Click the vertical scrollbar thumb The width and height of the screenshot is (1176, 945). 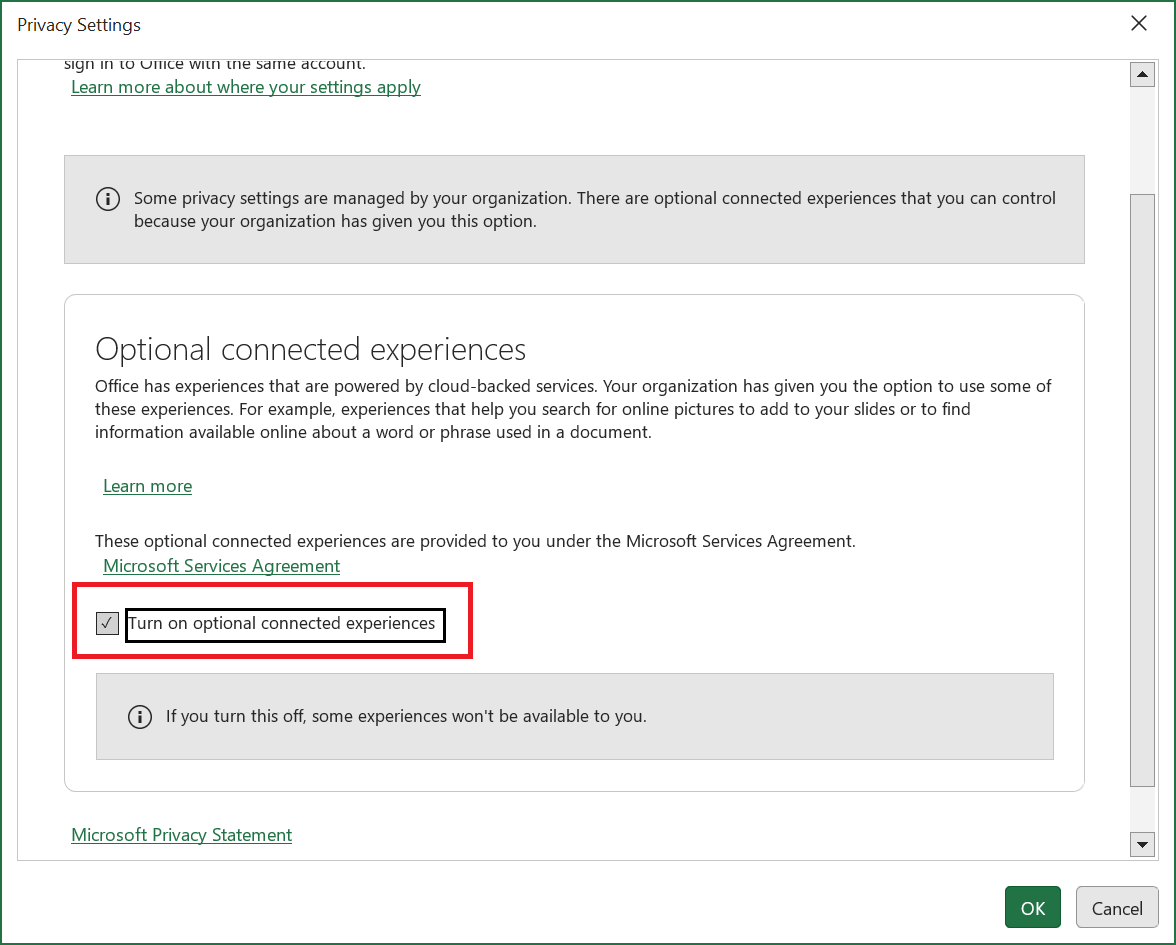pyautogui.click(x=1142, y=490)
